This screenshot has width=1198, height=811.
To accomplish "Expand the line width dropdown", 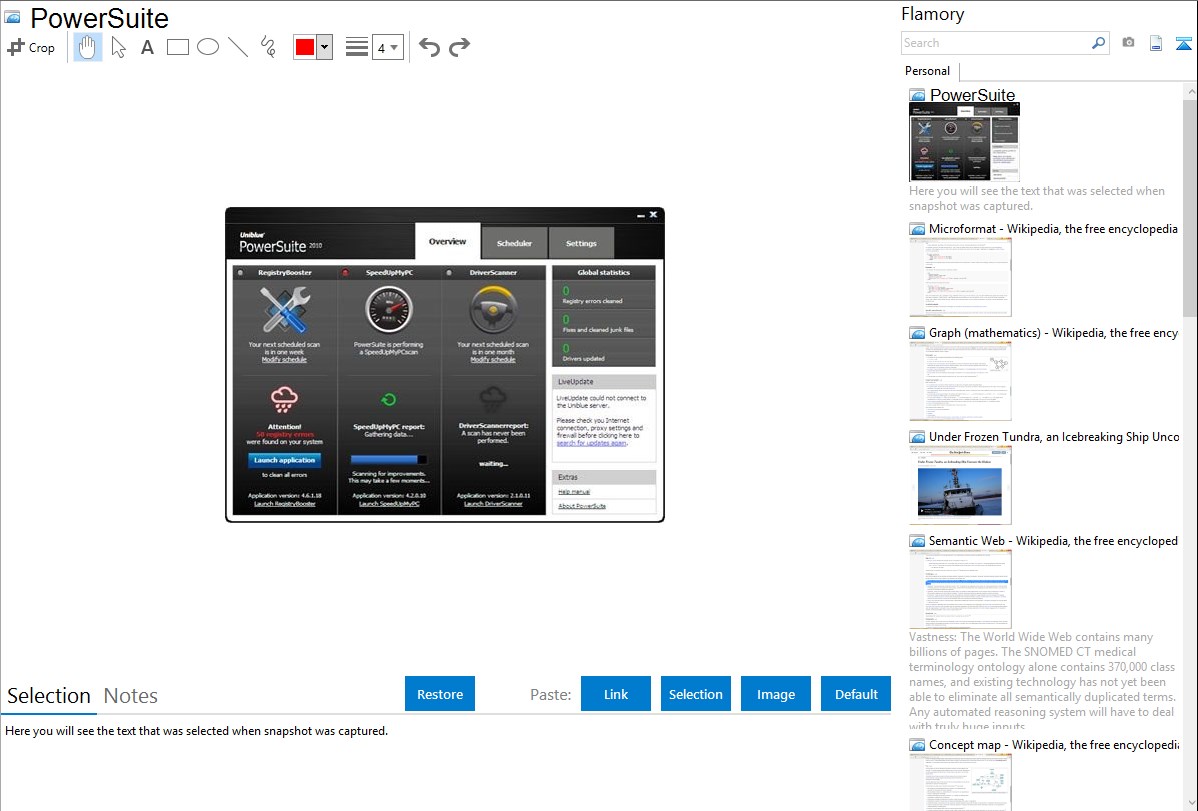I will point(387,47).
